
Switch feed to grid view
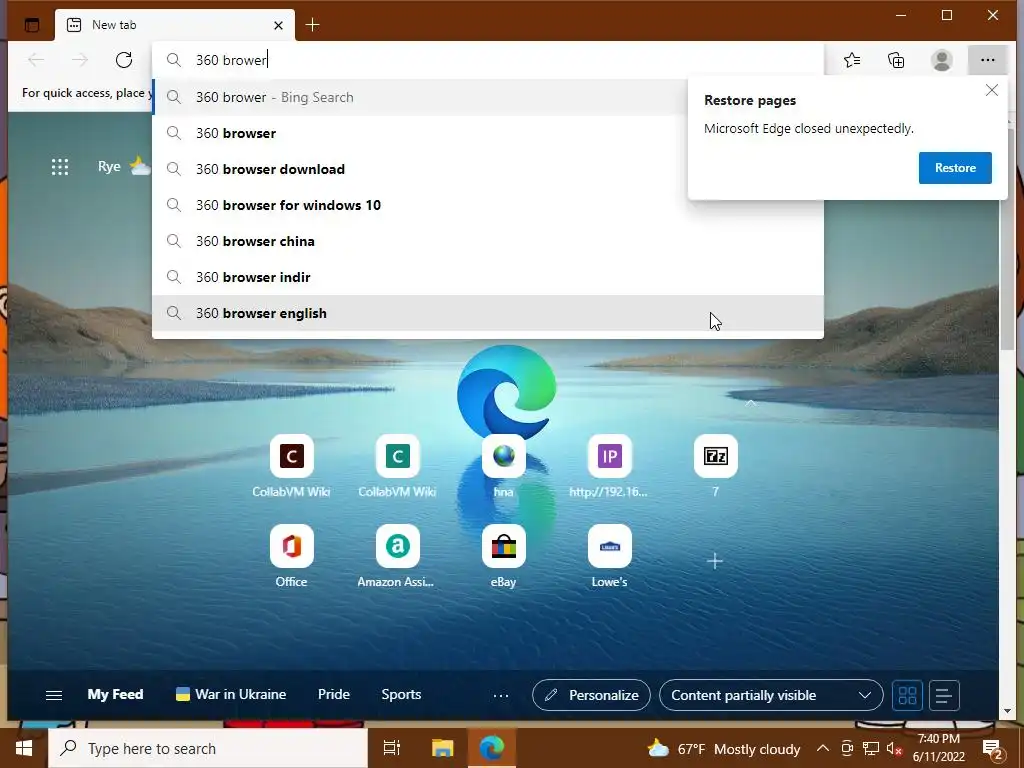[x=908, y=696]
